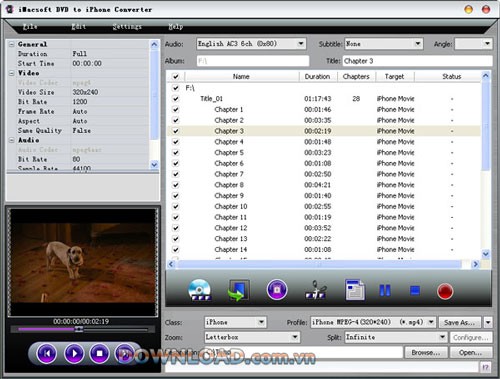Uncheck the F:\ drive checkbox

pyautogui.click(x=175, y=88)
